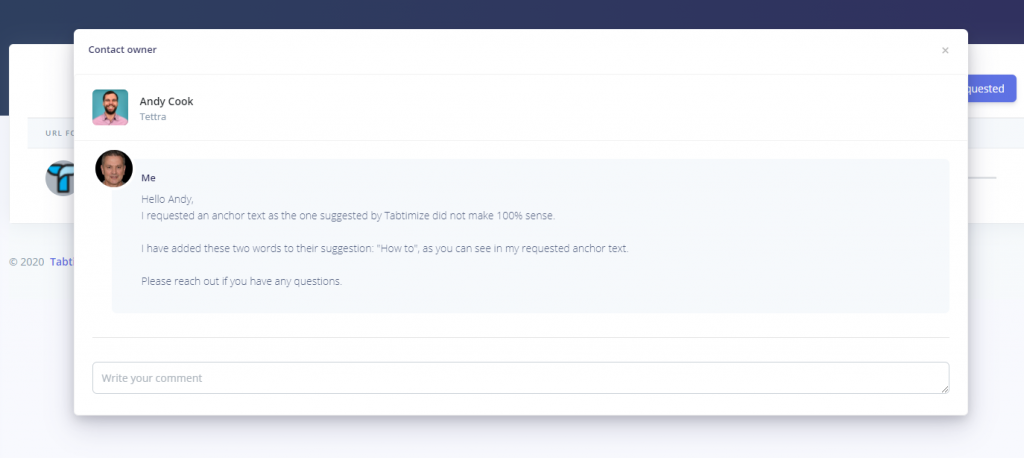1024x458 pixels.
Task: Grab the comment box resize handle
Action: pos(945,389)
